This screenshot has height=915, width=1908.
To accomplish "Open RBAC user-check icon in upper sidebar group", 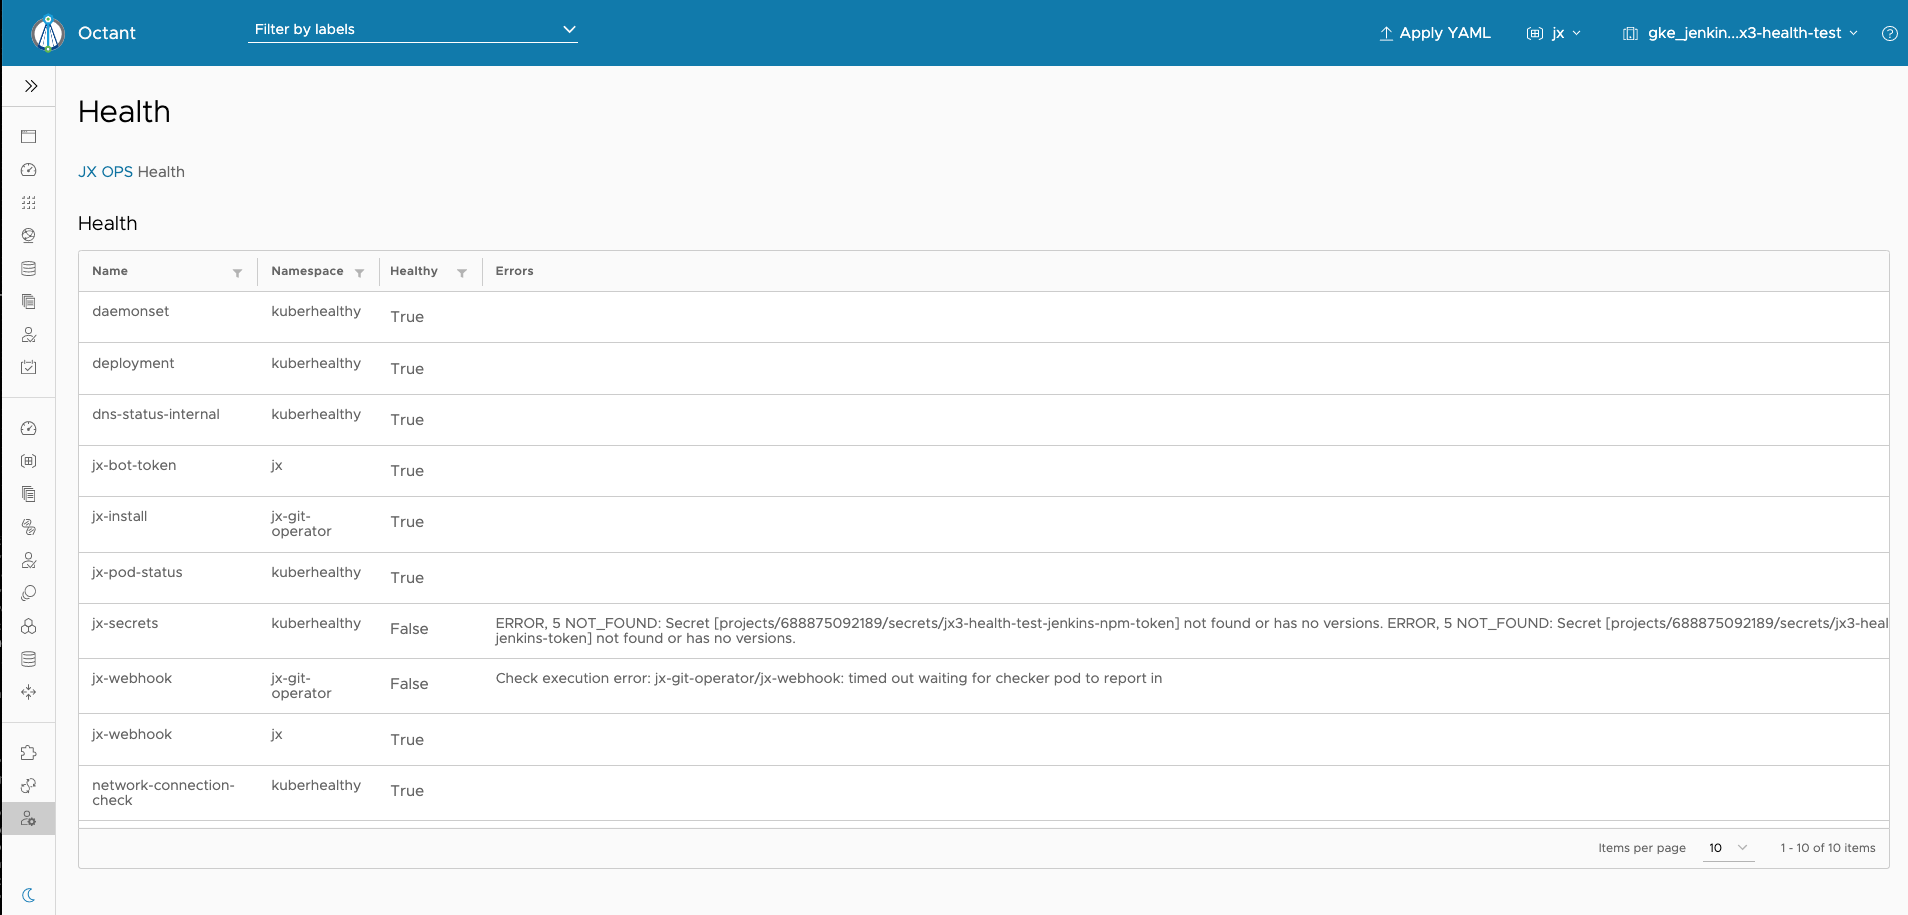I will click(28, 334).
